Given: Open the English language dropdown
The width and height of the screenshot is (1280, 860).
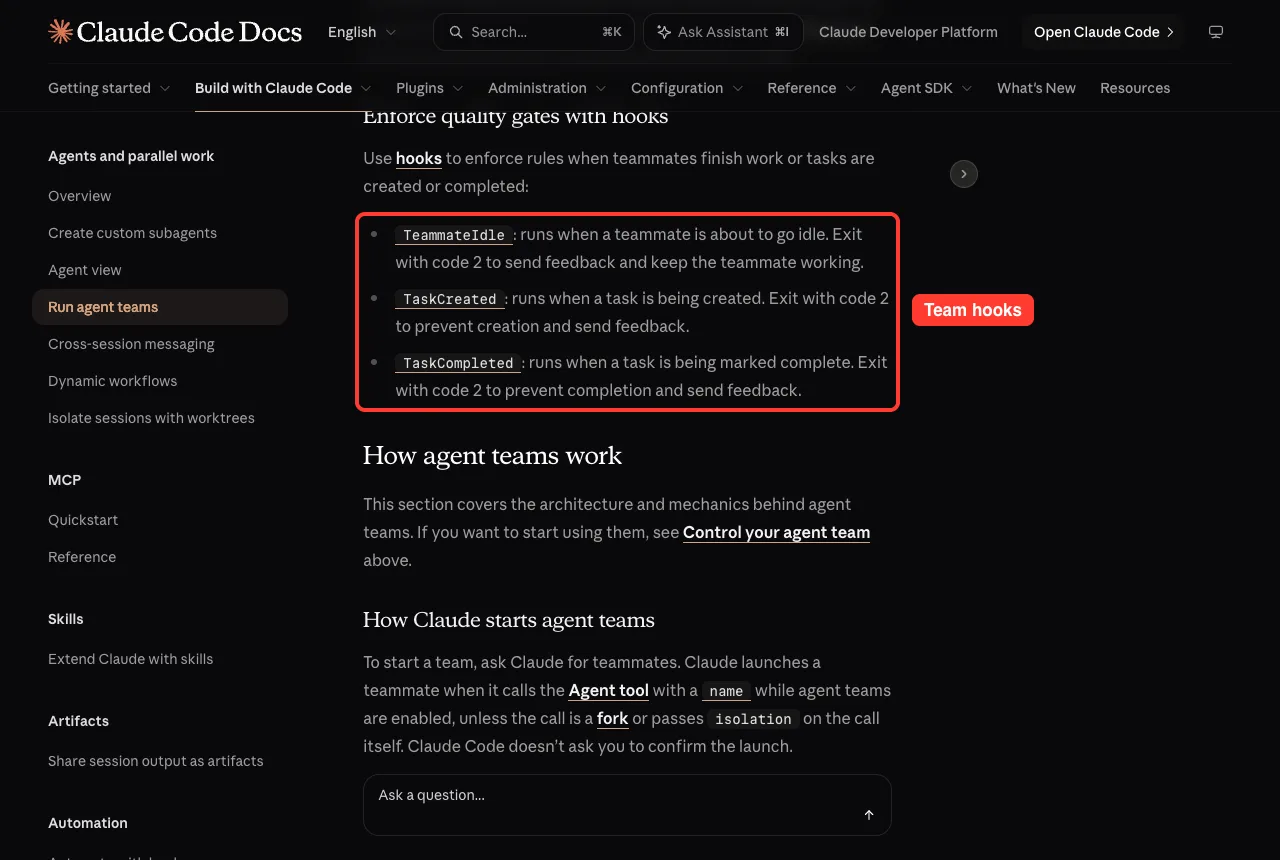Looking at the screenshot, I should 362,32.
